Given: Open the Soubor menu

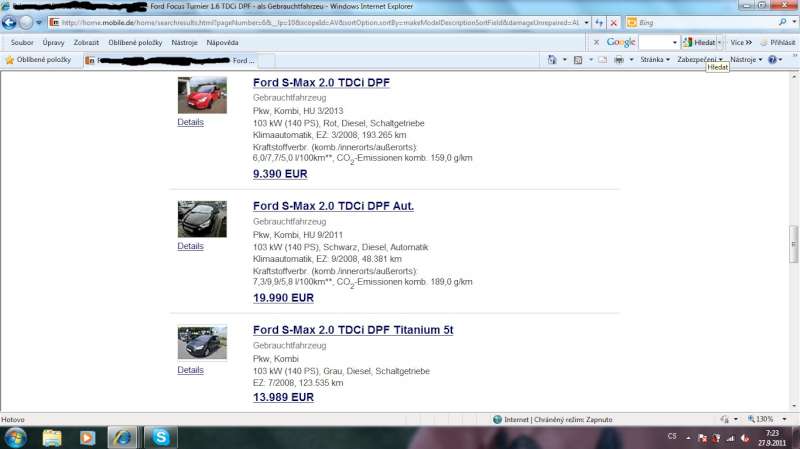Looking at the screenshot, I should [22, 43].
